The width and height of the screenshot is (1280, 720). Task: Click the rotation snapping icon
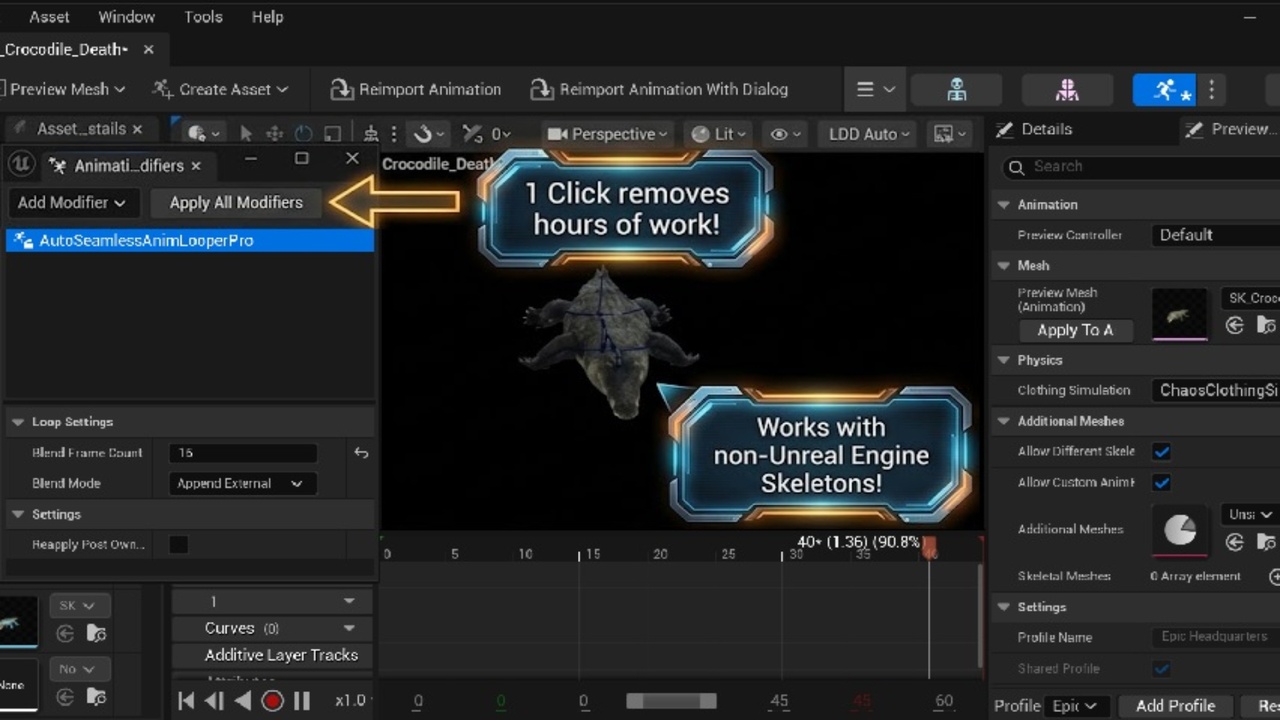tap(473, 134)
